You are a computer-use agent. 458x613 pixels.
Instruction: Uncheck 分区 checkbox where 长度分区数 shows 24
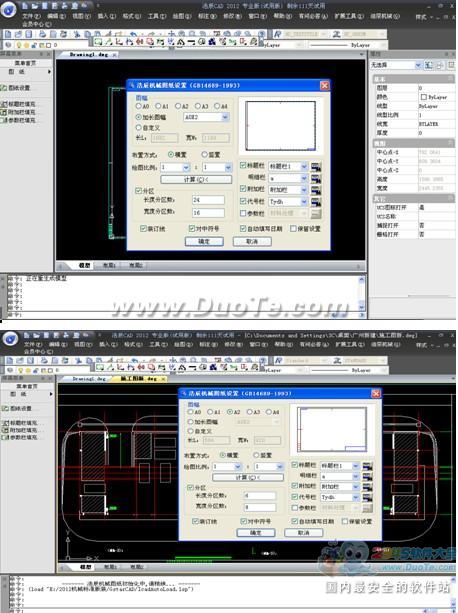coord(138,191)
